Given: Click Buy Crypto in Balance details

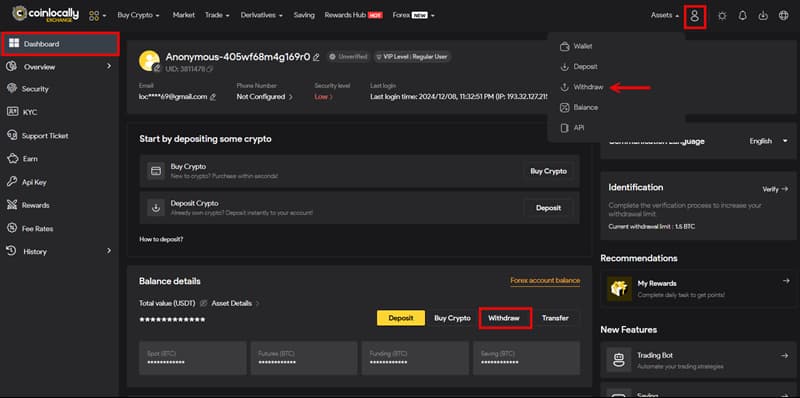Looking at the screenshot, I should [x=452, y=318].
